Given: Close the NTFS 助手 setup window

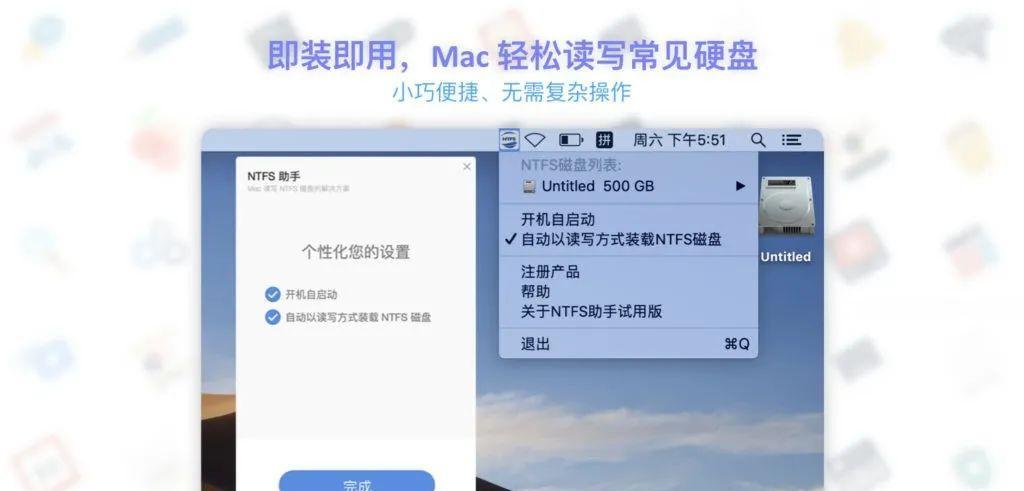Looking at the screenshot, I should pos(466,167).
